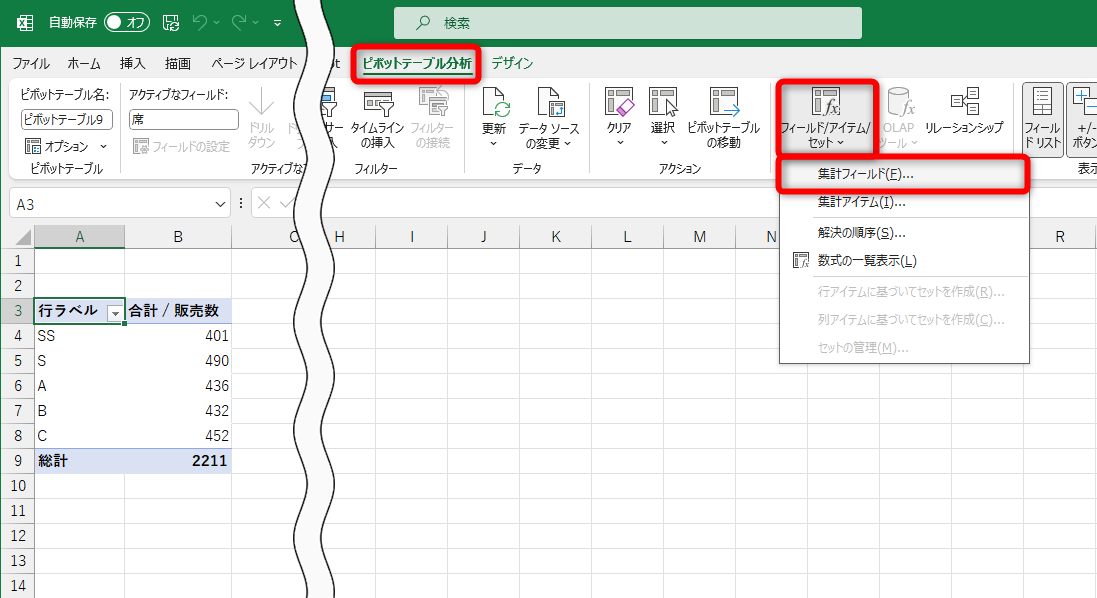Open the 行ラベル filter dropdown
This screenshot has height=598, width=1097.
coord(115,313)
